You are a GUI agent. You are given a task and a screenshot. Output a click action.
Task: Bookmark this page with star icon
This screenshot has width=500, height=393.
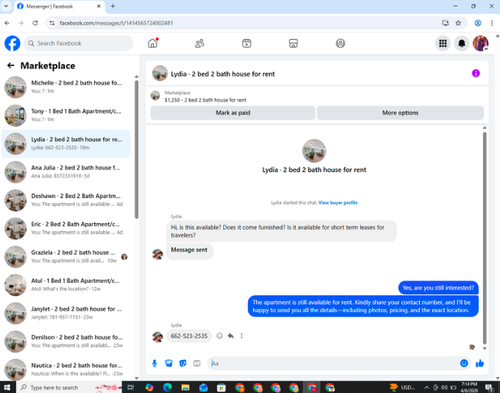[458, 23]
